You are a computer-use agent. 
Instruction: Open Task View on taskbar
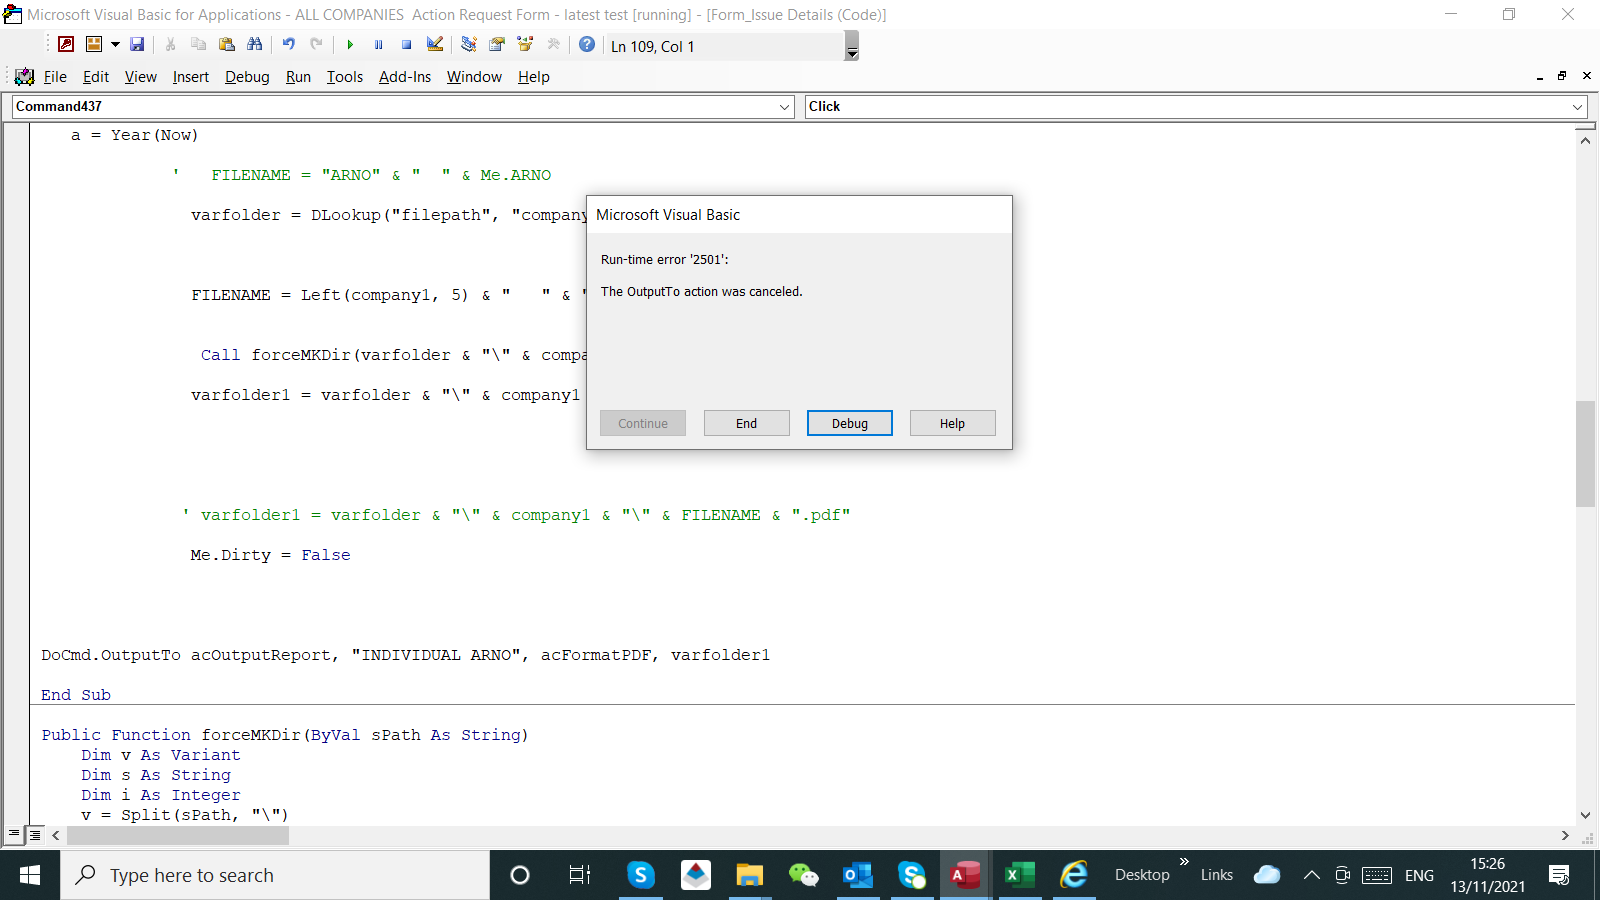[x=579, y=875]
